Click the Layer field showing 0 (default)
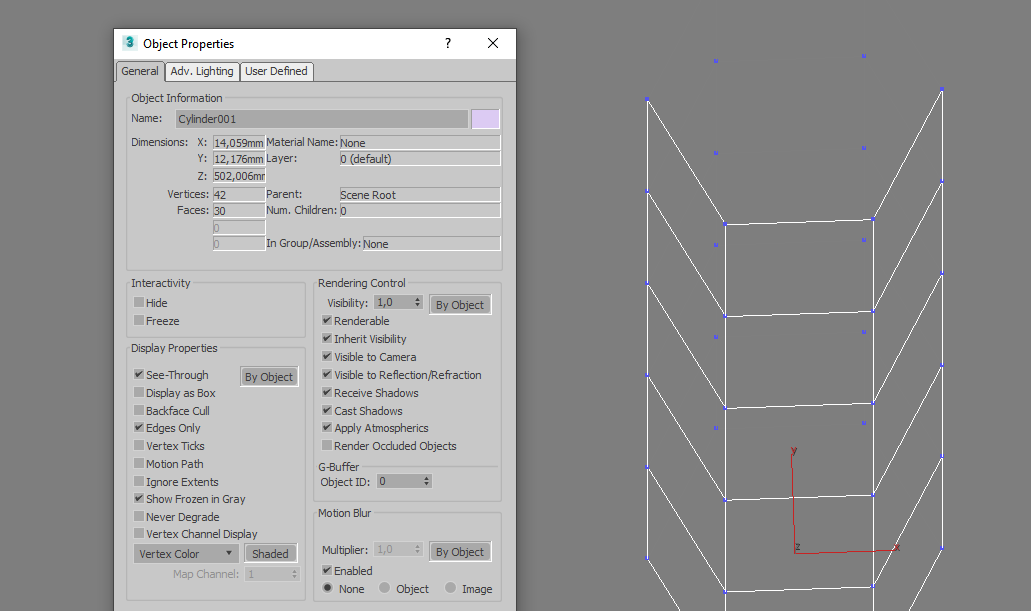The image size is (1031, 611). click(x=420, y=159)
